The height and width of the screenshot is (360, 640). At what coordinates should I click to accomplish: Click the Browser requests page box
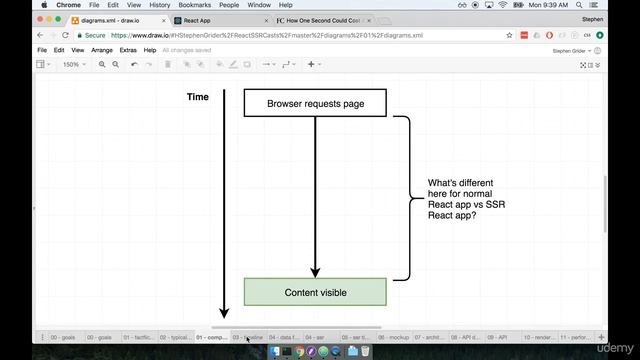coord(315,103)
